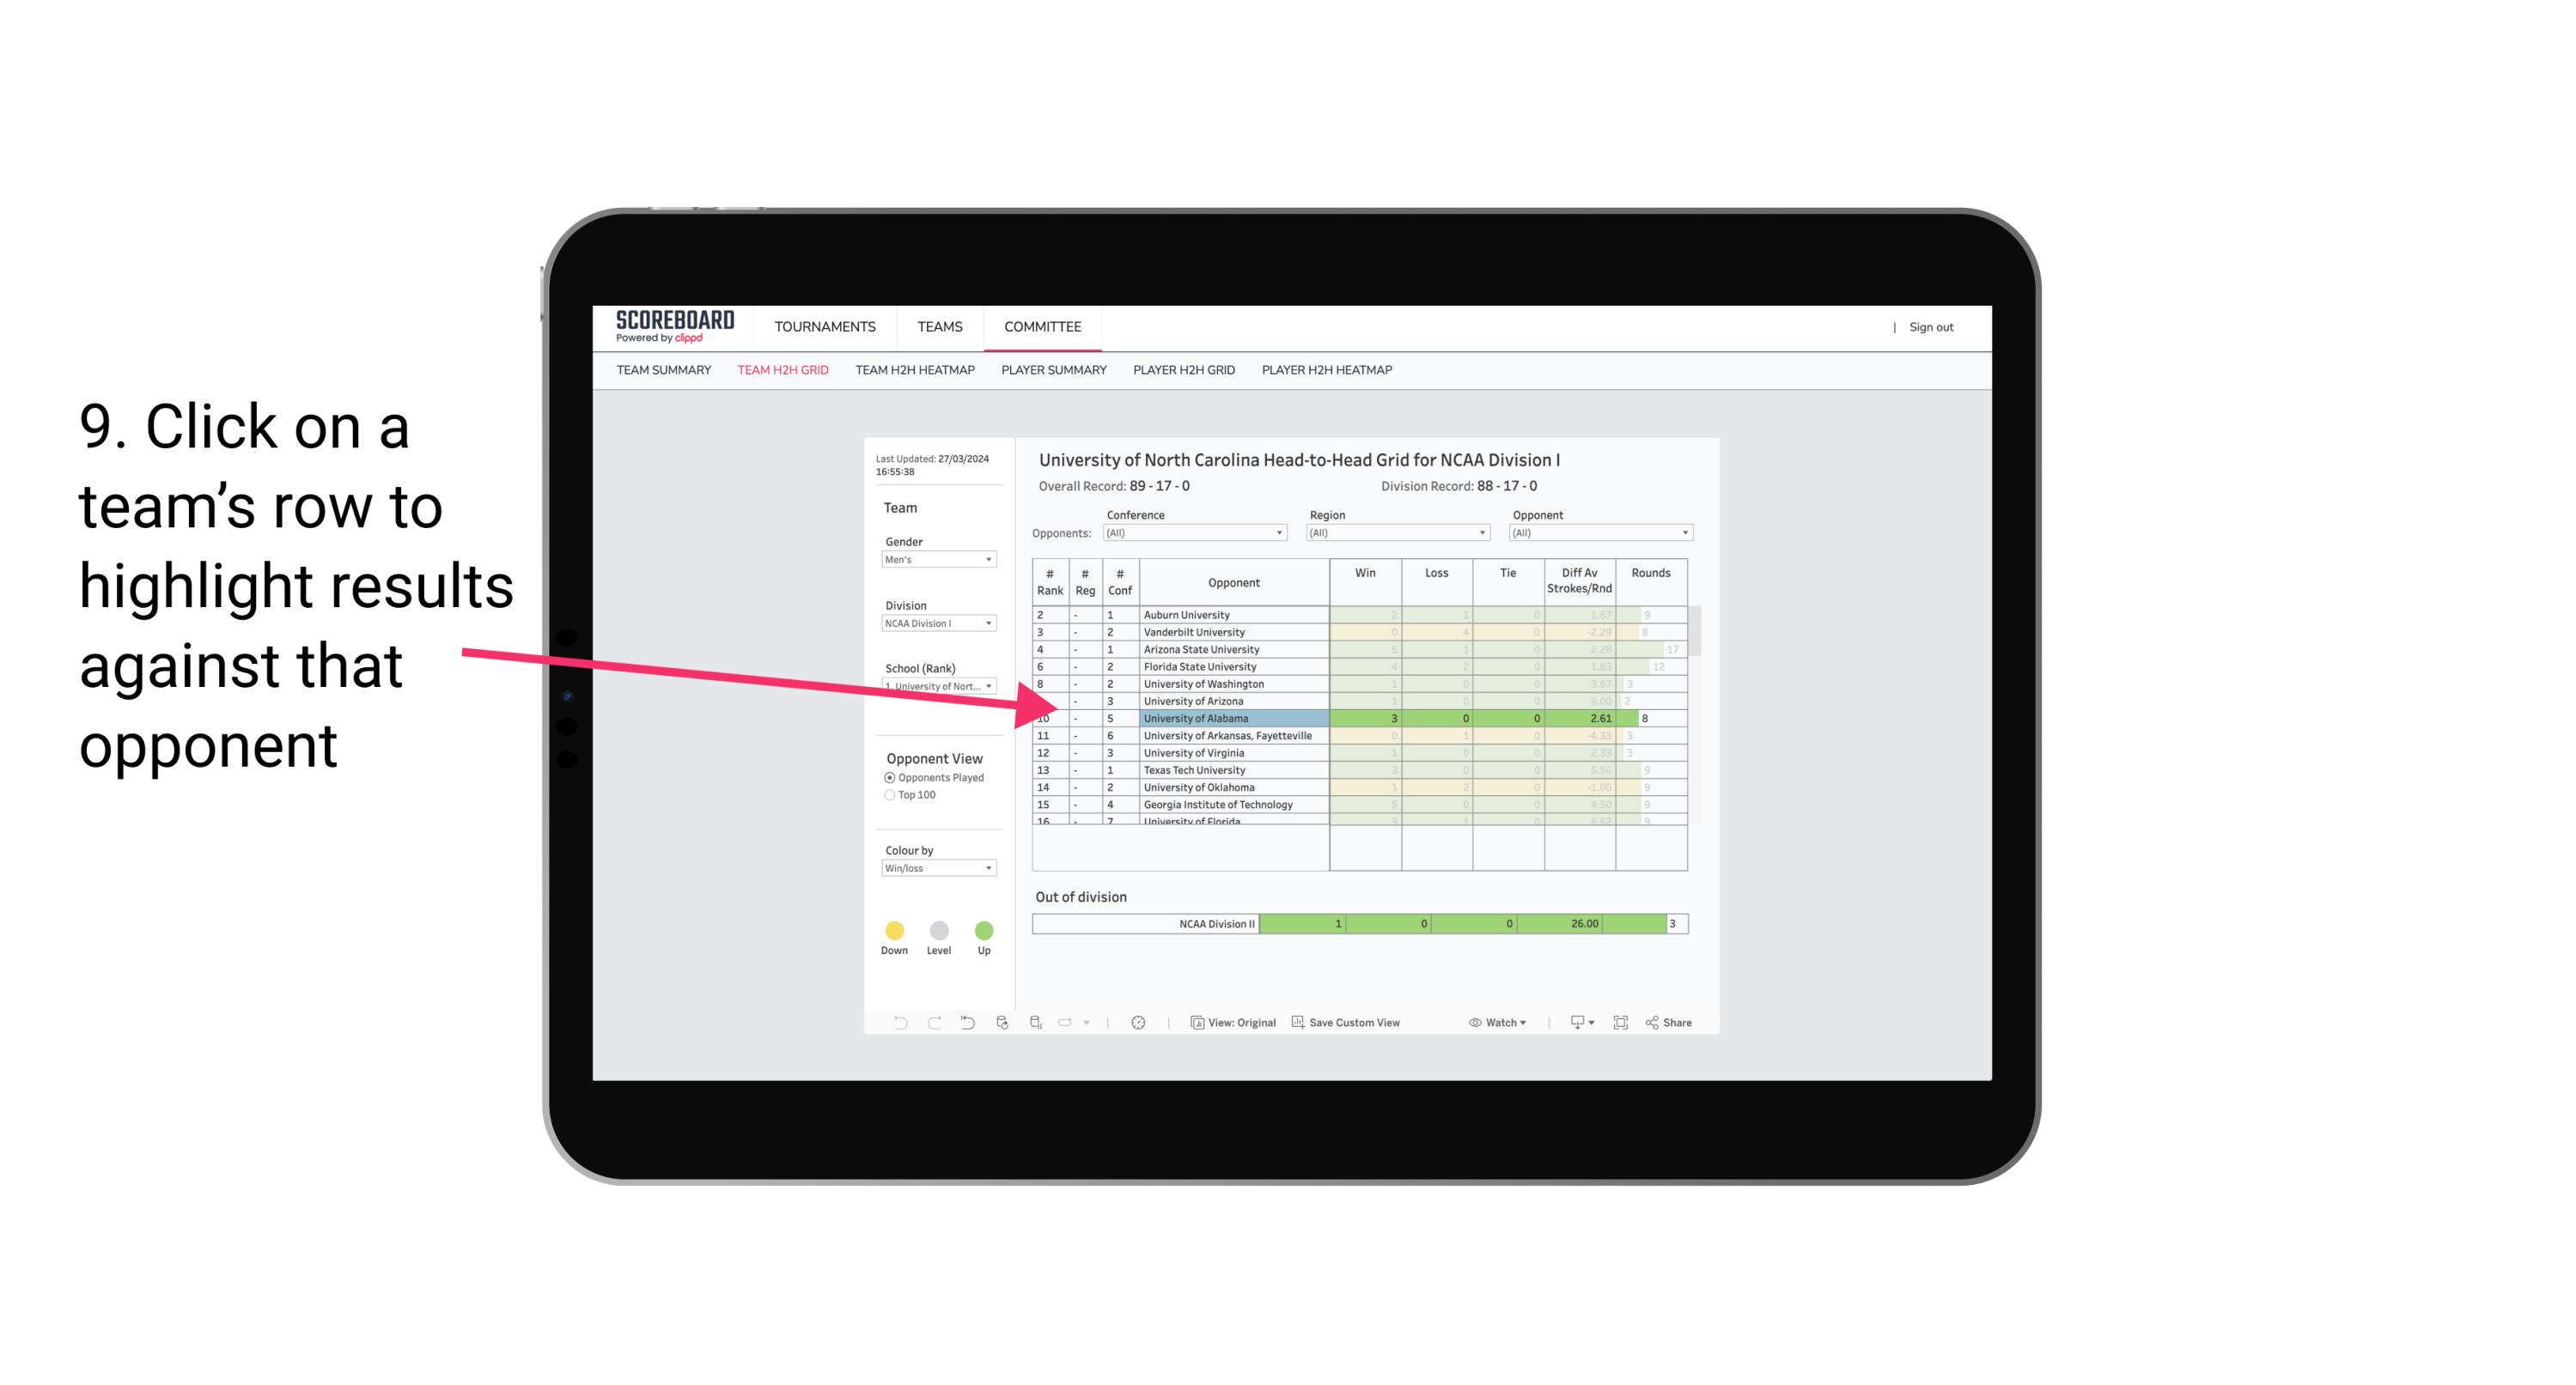Open the Conference filter dropdown
The width and height of the screenshot is (2576, 1385).
tap(1282, 532)
